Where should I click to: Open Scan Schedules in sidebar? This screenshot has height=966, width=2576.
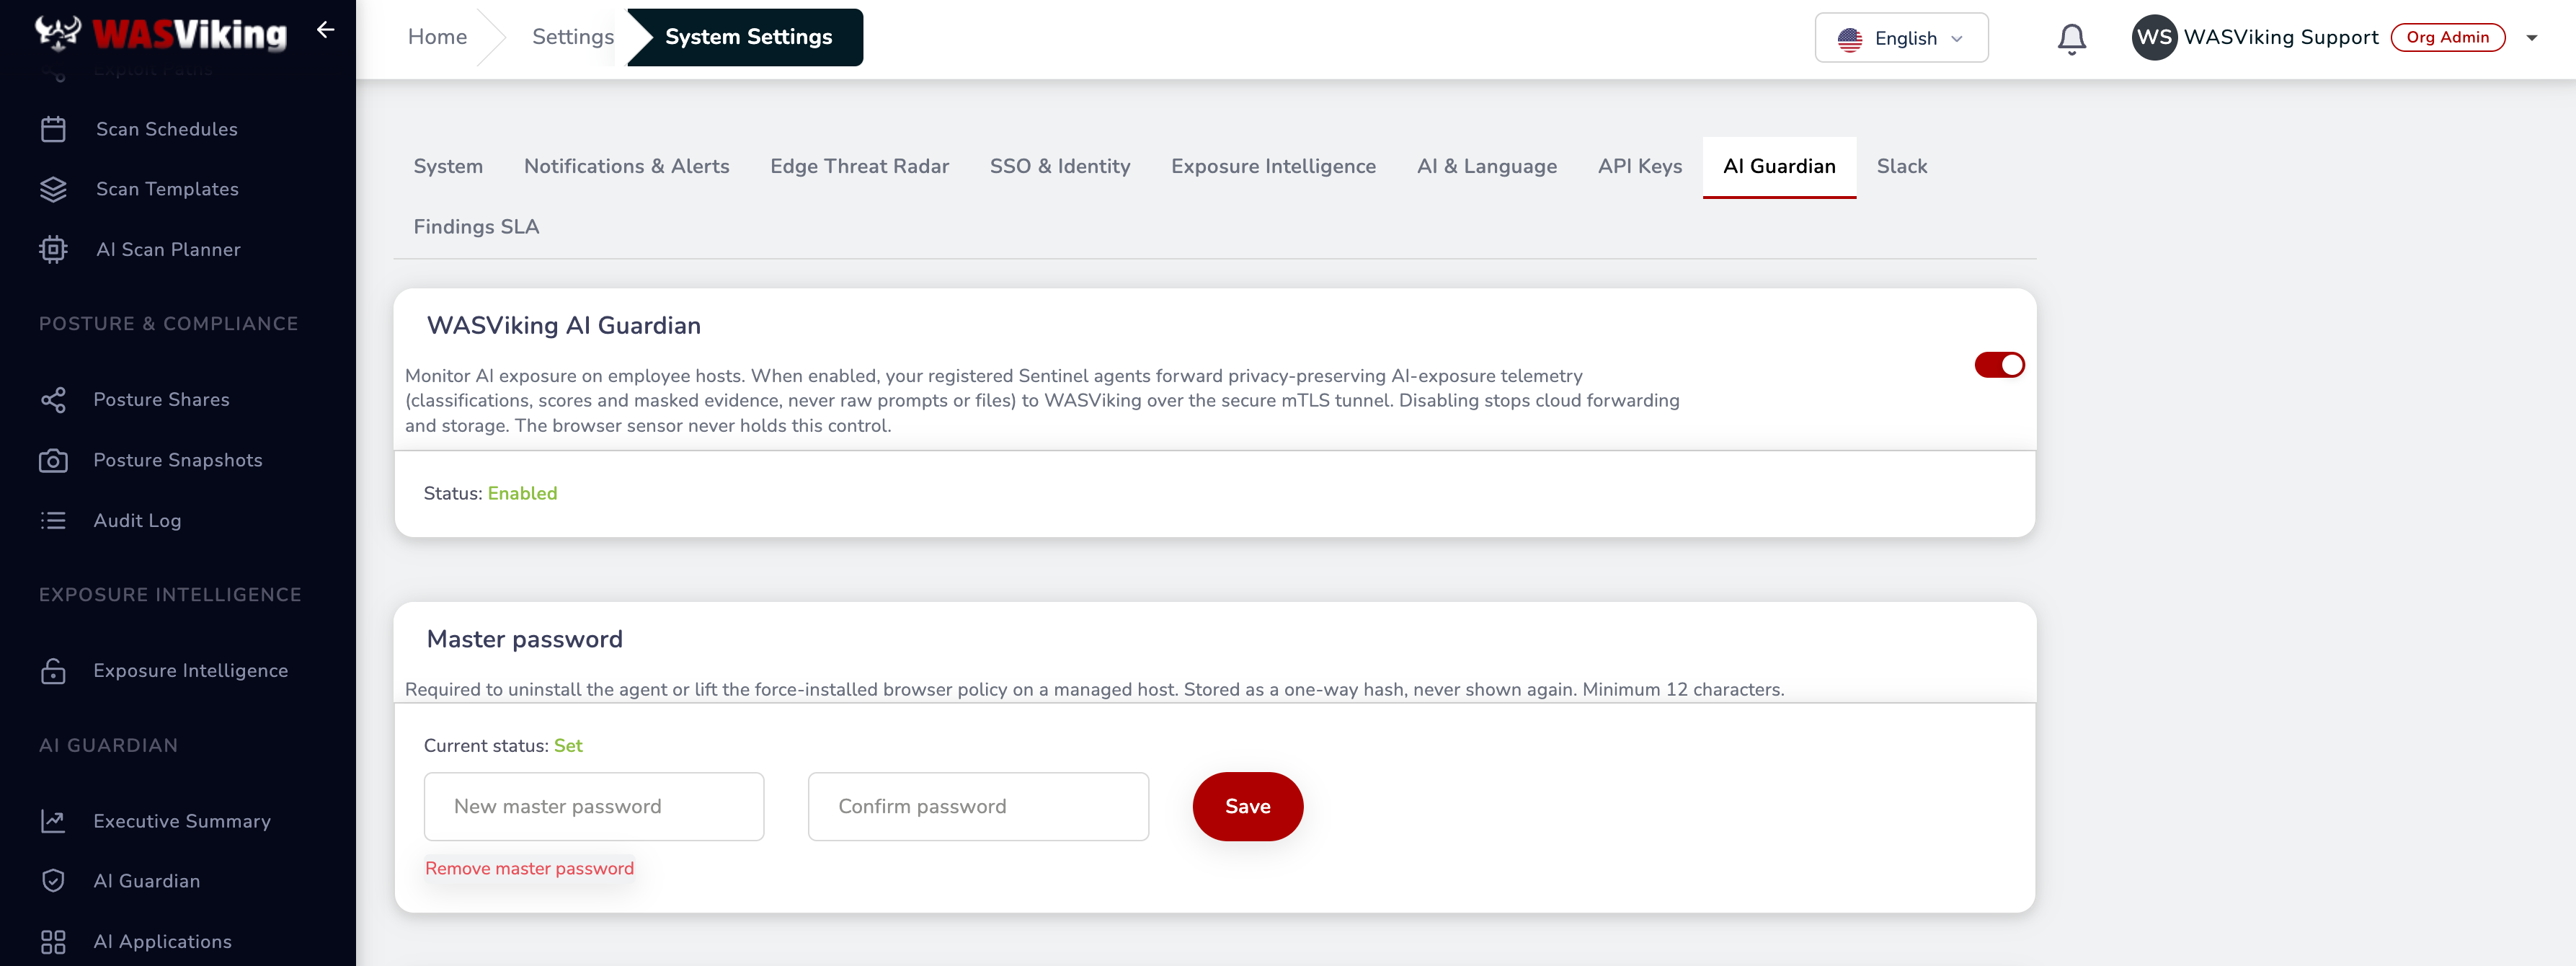pos(166,129)
